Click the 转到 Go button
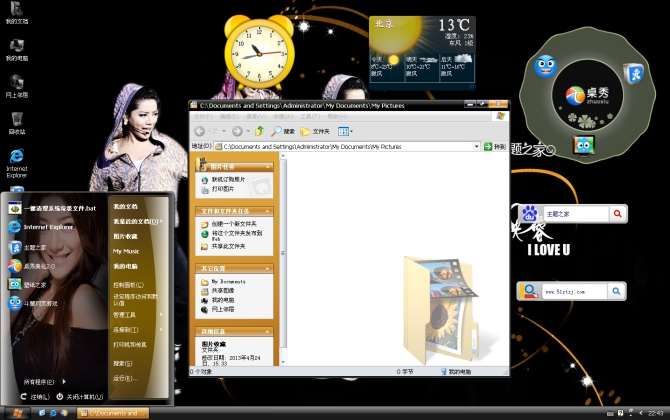 495,147
